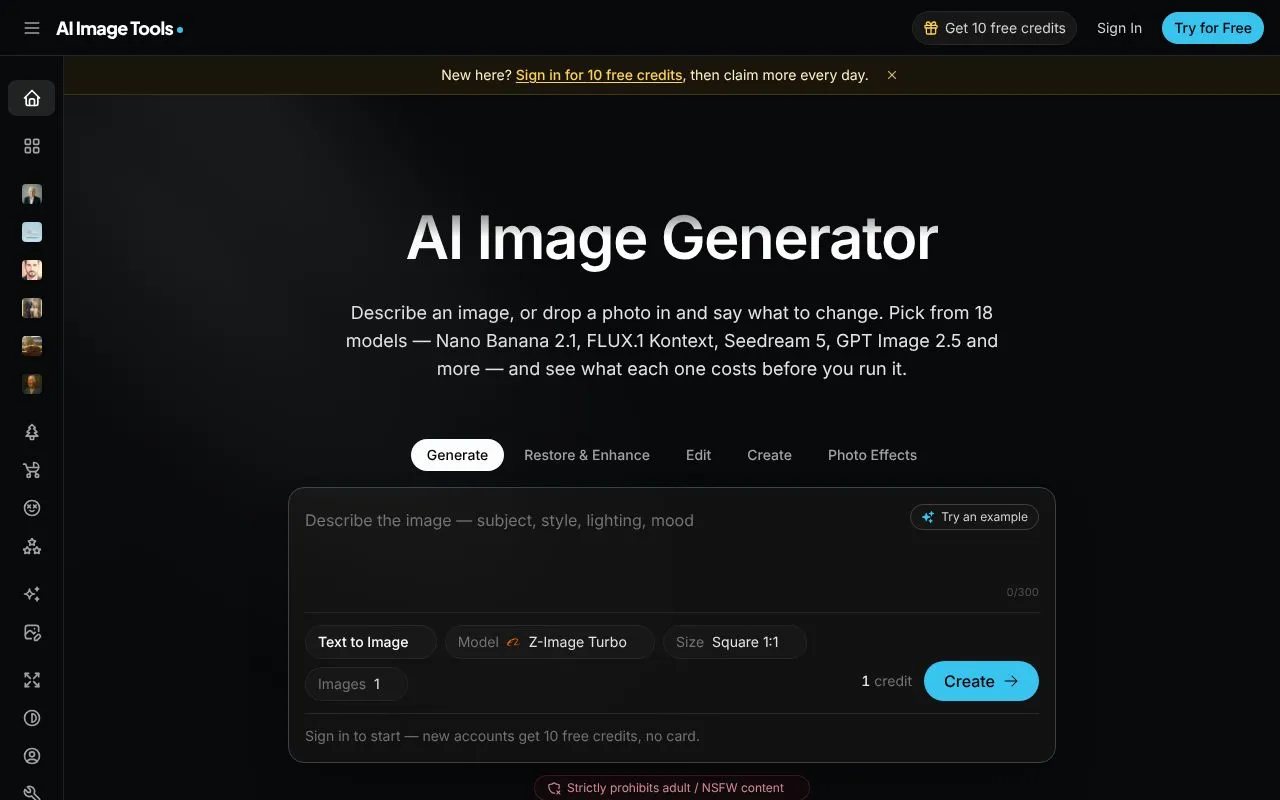This screenshot has width=1280, height=800.
Task: Open the landscape painting thumbnail
Action: (32, 346)
